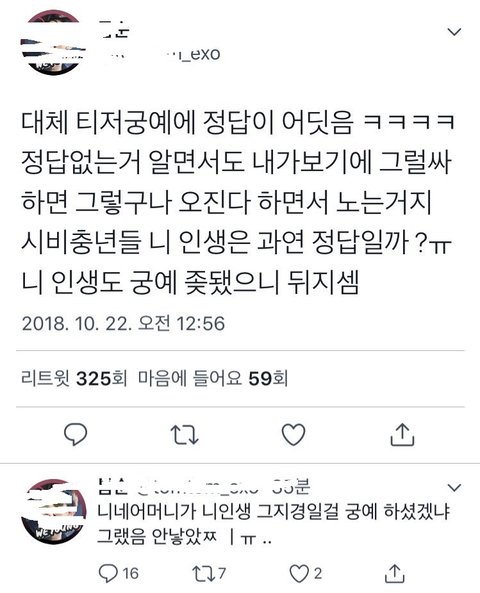Share the reply tweet

[395, 573]
